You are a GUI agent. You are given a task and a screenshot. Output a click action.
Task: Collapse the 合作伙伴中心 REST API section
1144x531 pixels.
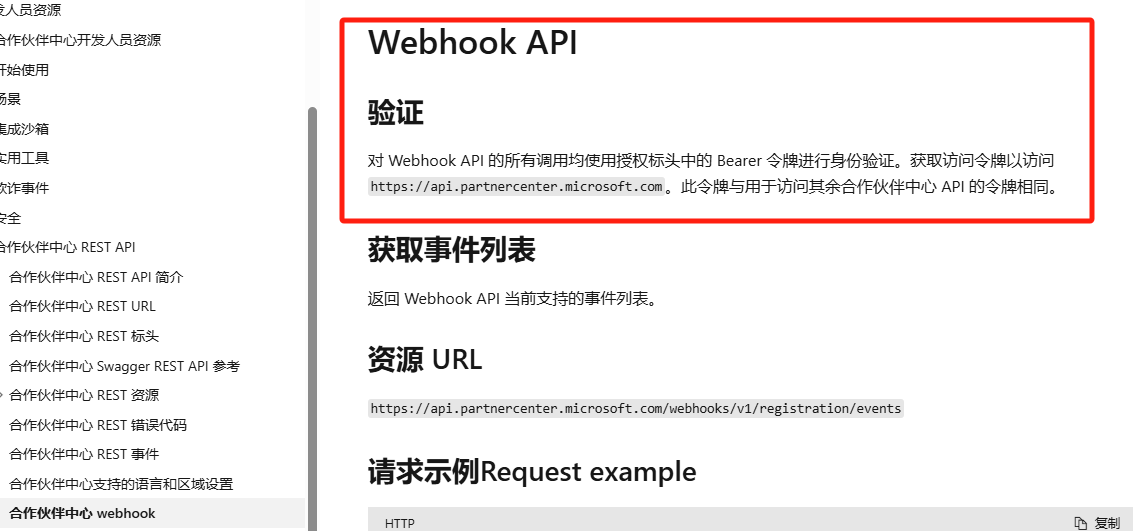point(67,247)
